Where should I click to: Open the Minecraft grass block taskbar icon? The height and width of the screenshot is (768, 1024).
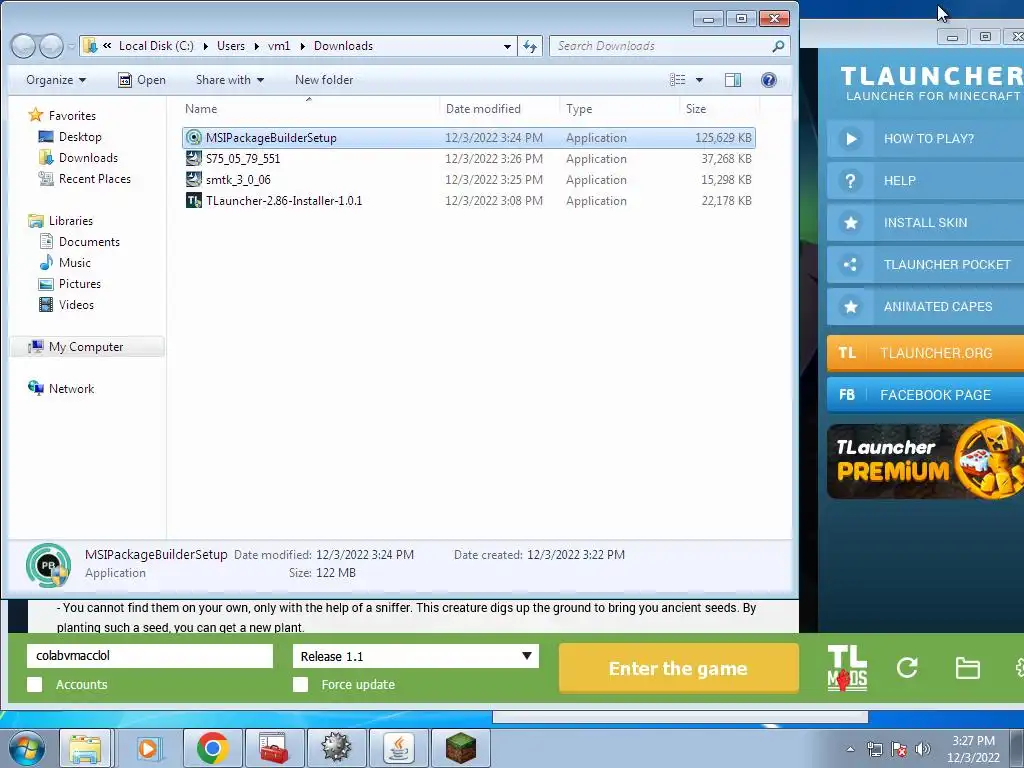(x=460, y=748)
